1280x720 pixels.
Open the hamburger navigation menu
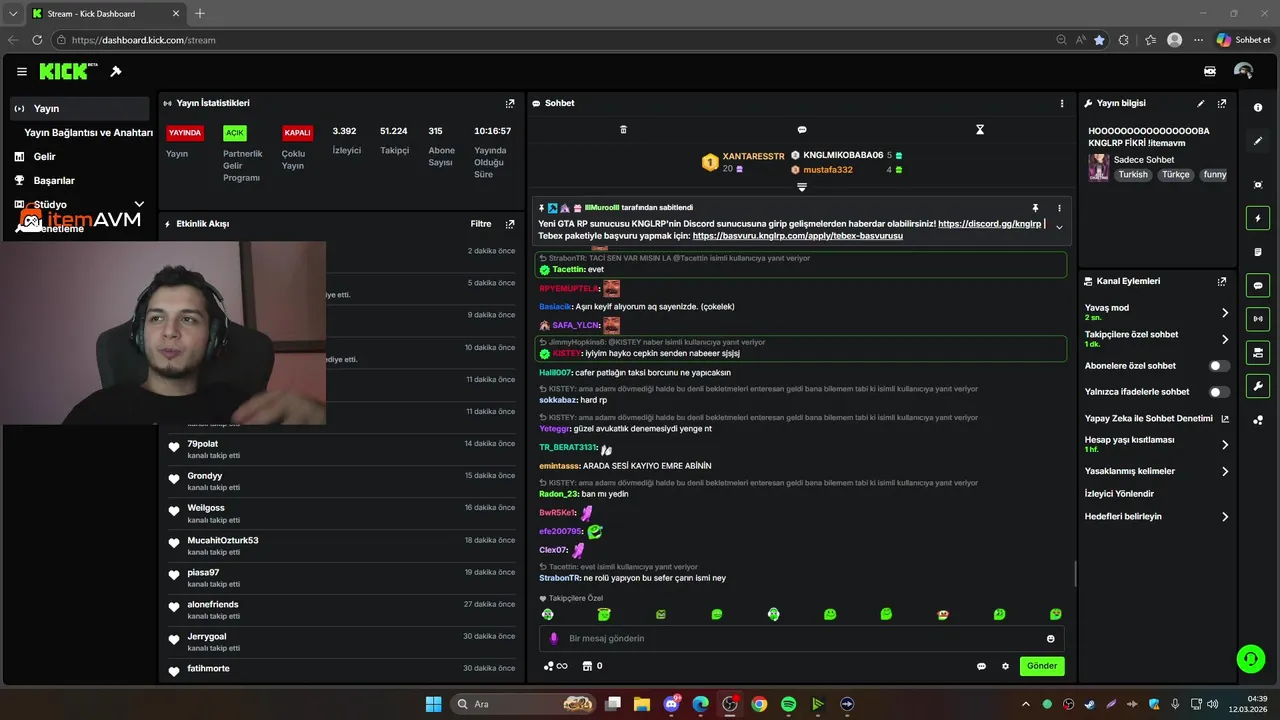coord(22,72)
